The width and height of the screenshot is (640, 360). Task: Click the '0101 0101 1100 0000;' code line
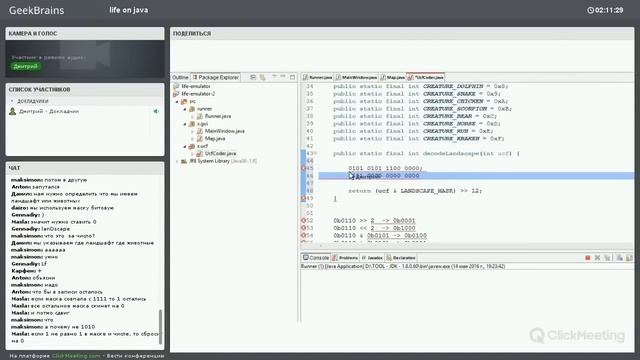(x=385, y=168)
